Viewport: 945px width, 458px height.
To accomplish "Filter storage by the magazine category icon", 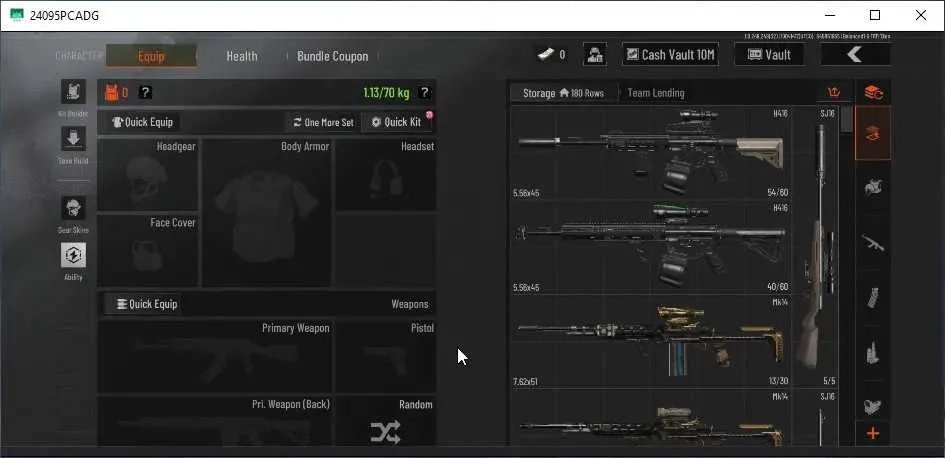I will tap(873, 298).
